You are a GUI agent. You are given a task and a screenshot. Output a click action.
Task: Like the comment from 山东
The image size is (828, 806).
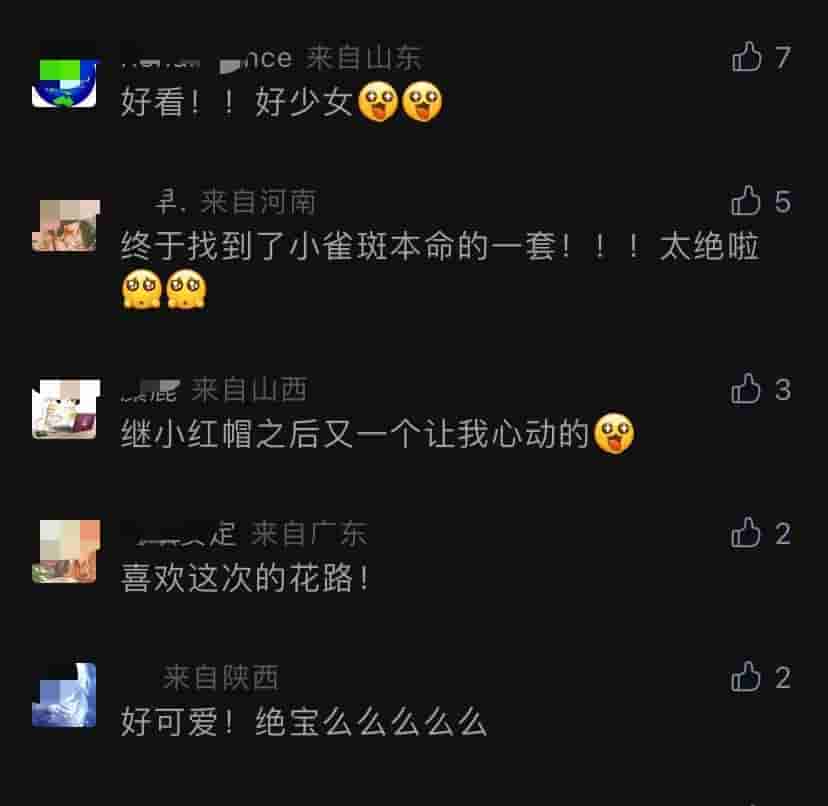[747, 57]
